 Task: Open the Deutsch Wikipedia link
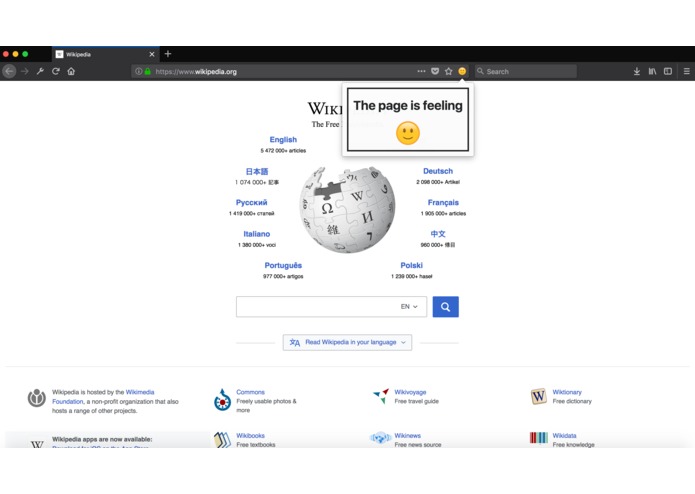coord(438,171)
